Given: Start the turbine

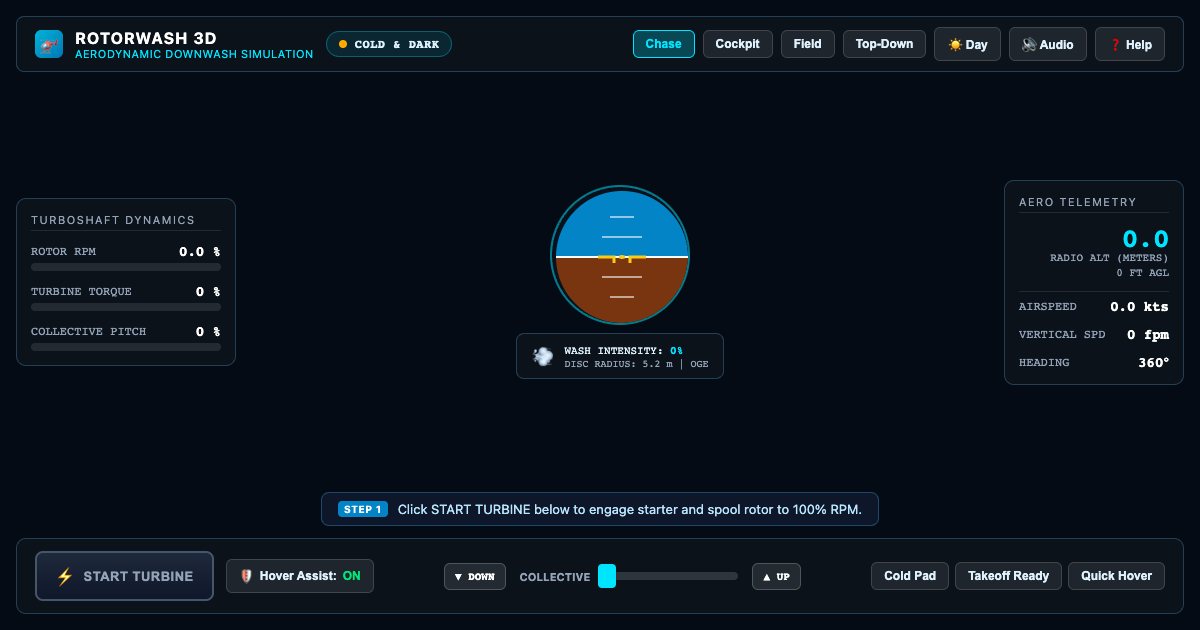Looking at the screenshot, I should point(125,576).
